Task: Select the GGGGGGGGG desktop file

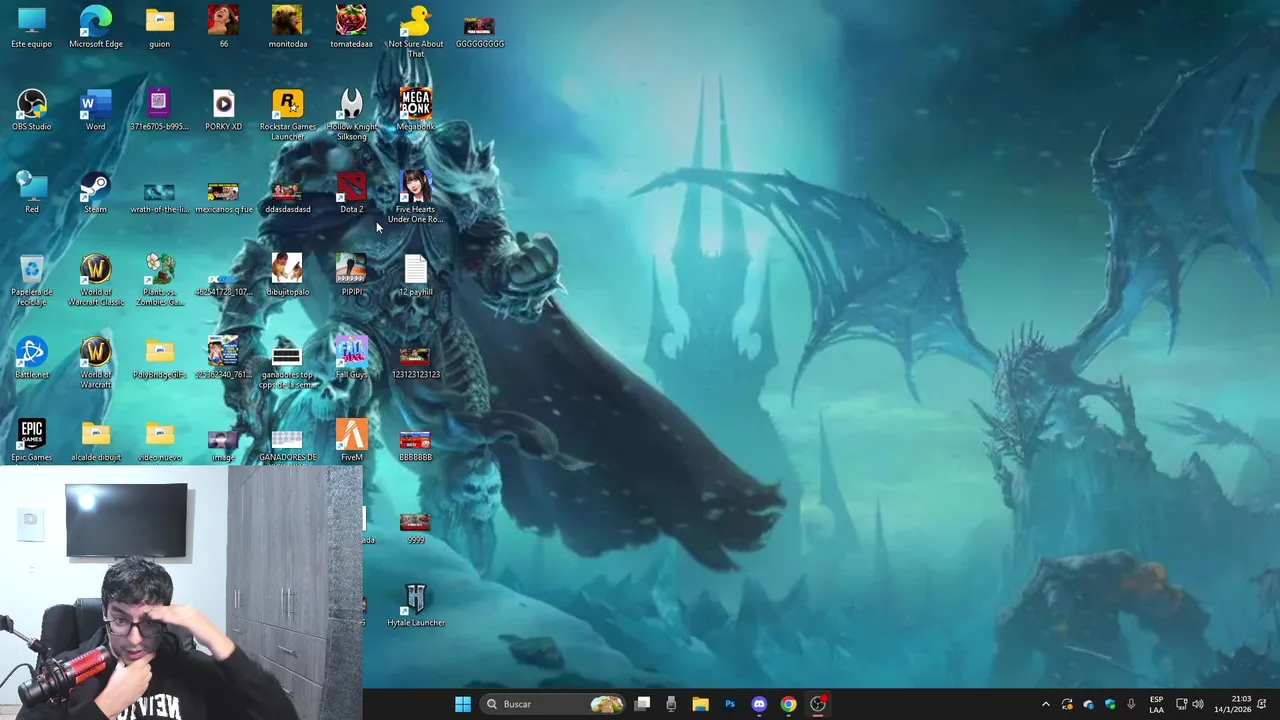Action: (x=479, y=32)
